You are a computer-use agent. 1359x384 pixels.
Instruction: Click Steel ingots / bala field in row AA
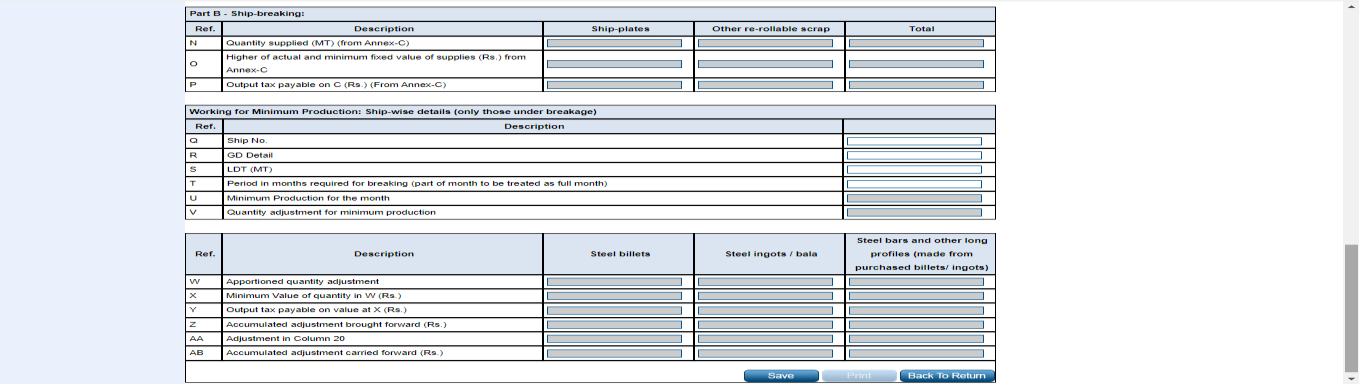(x=765, y=339)
